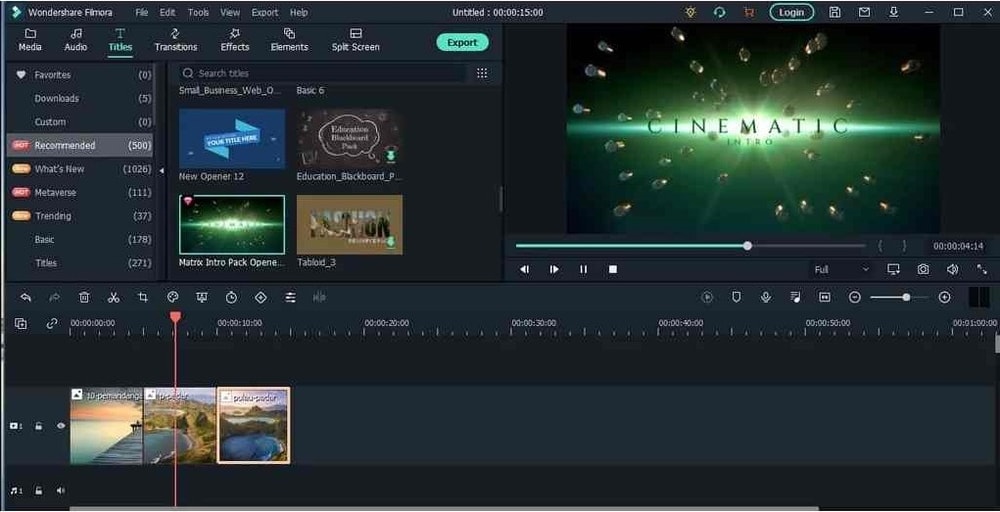Screen dimensions: 1000x512
Task: Delete the selected clip with trash icon
Action: click(x=84, y=297)
